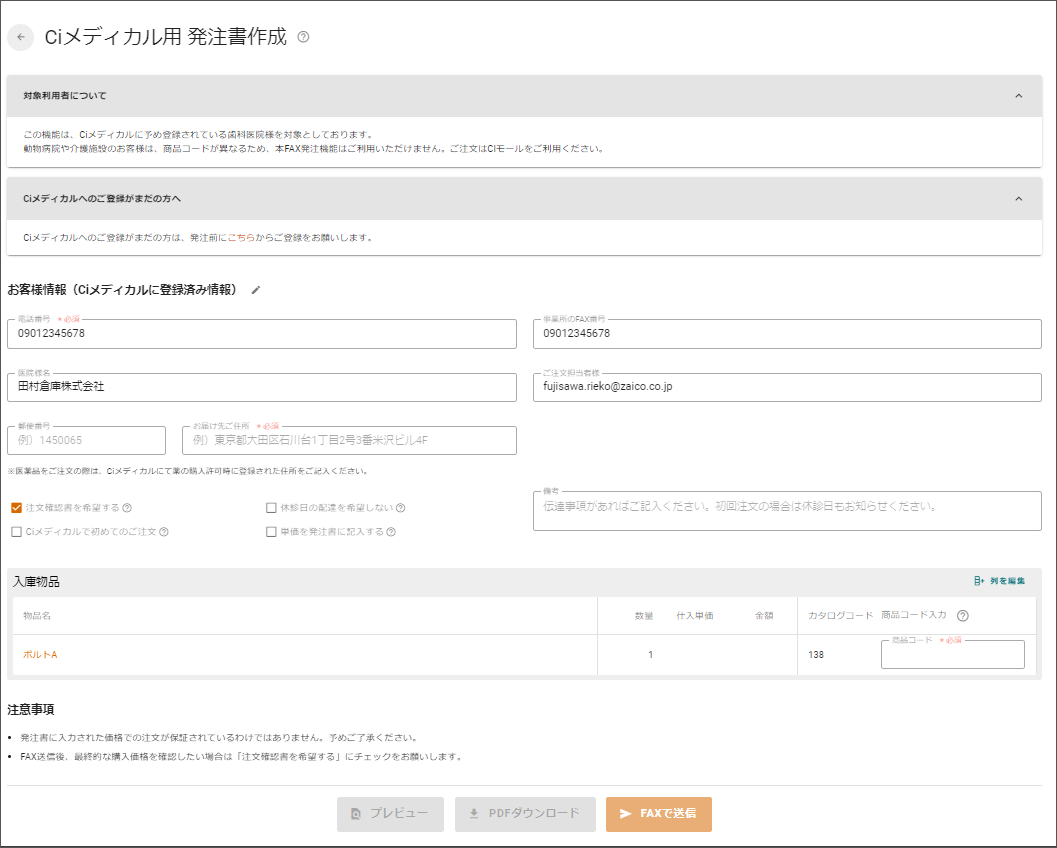Focus the 電話番号 input field
1057x848 pixels.
point(262,334)
